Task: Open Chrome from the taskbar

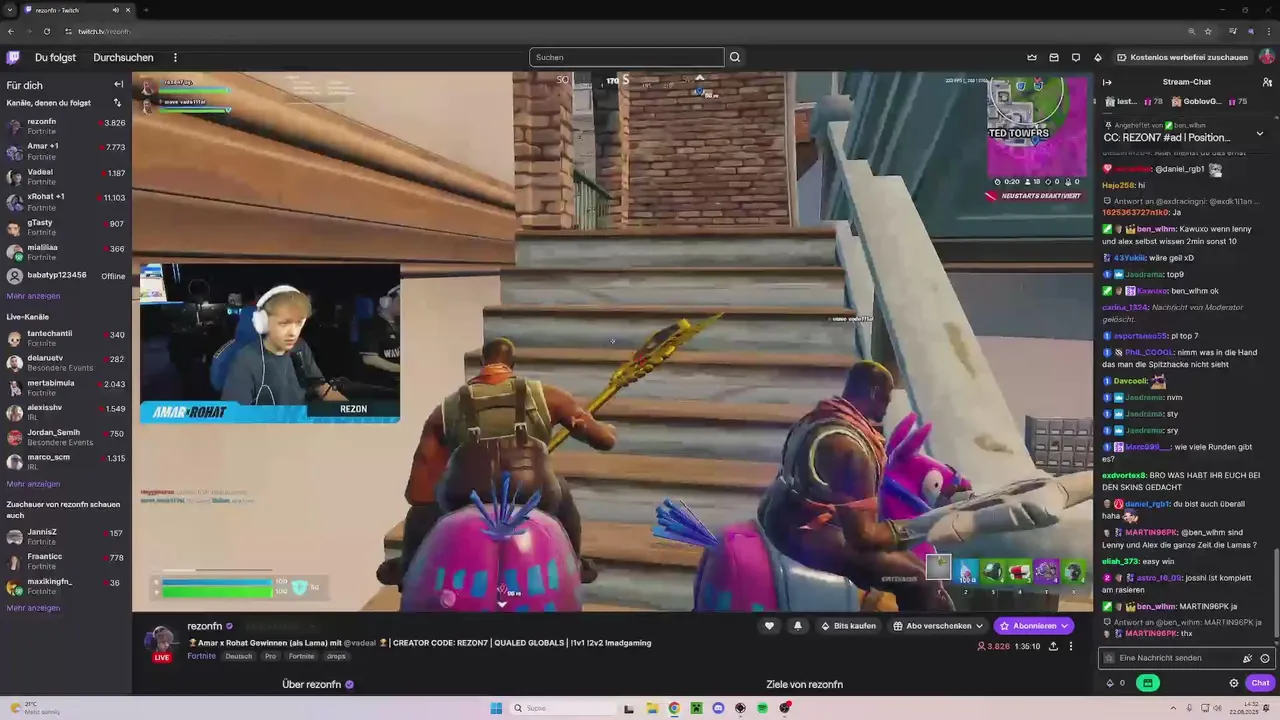Action: pos(674,708)
